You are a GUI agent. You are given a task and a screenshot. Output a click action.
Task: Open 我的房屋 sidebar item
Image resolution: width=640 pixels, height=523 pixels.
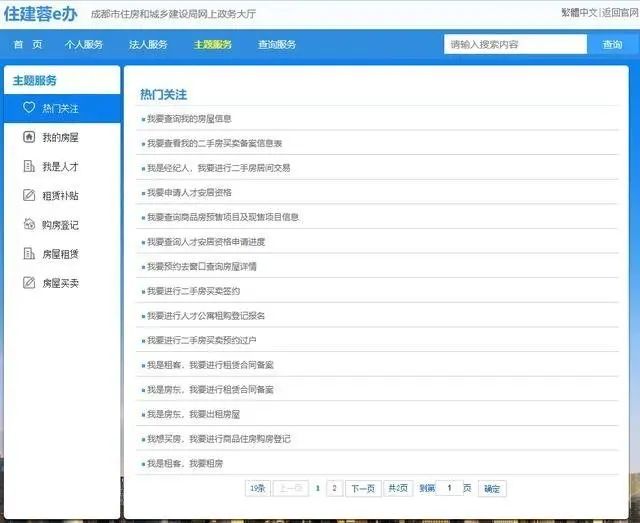coord(62,137)
